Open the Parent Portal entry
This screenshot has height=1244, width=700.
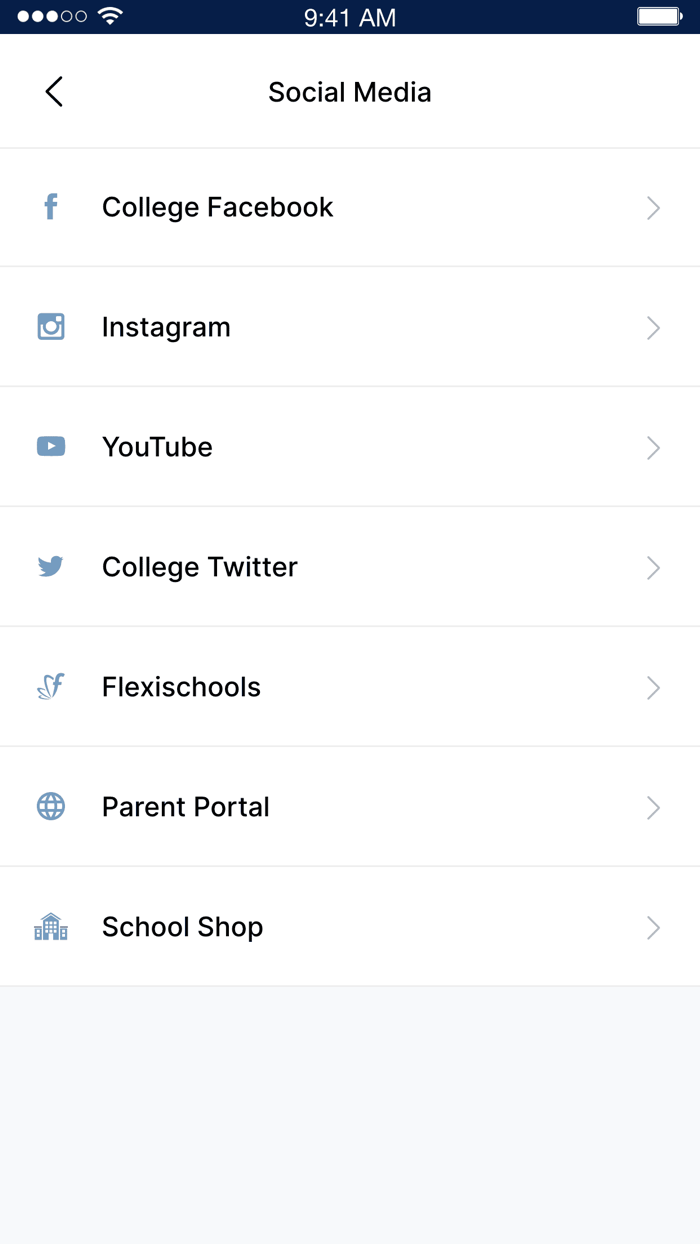click(x=350, y=807)
